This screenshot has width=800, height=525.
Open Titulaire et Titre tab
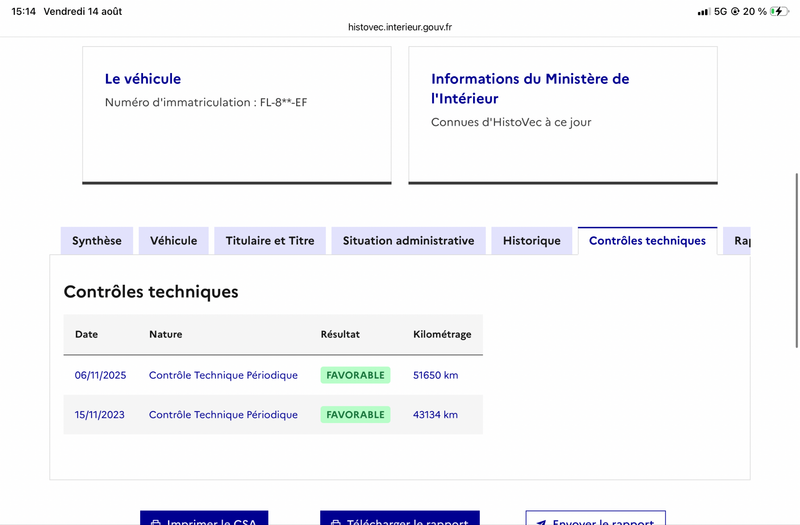(x=270, y=241)
